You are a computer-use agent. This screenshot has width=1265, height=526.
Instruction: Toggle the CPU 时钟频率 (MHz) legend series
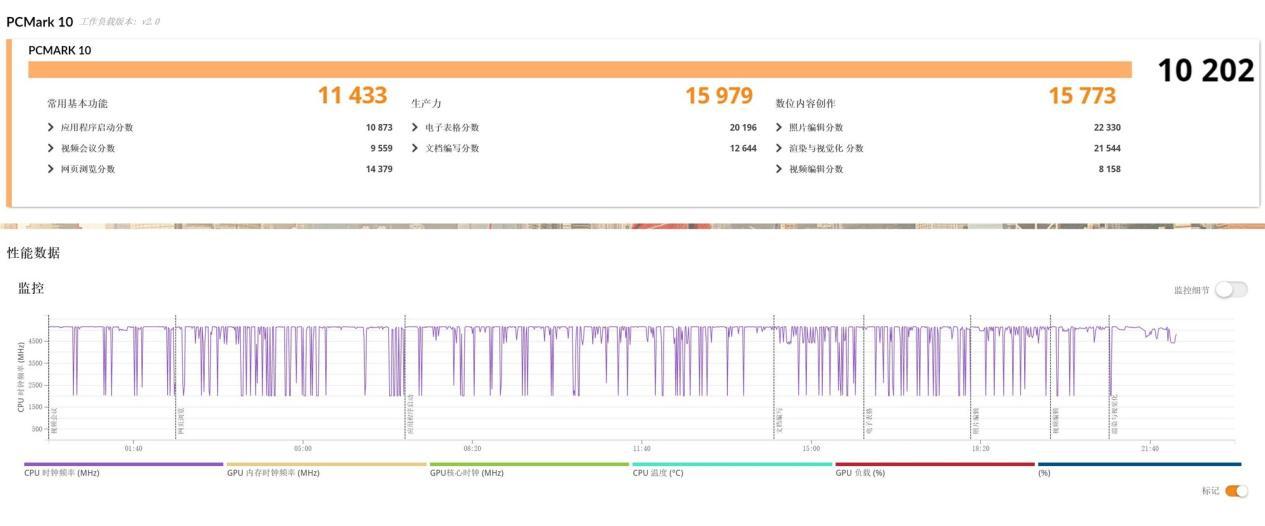coord(123,465)
